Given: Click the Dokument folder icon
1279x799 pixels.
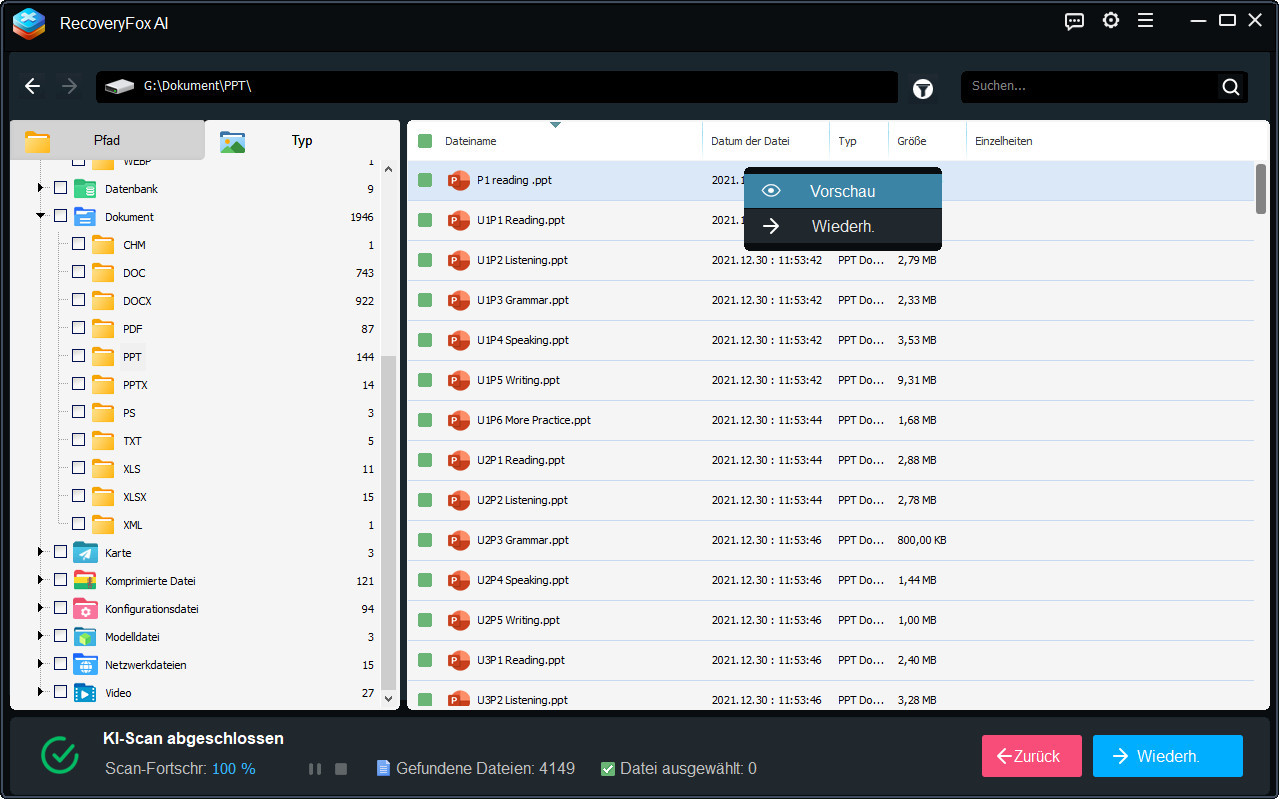Looking at the screenshot, I should (85, 217).
